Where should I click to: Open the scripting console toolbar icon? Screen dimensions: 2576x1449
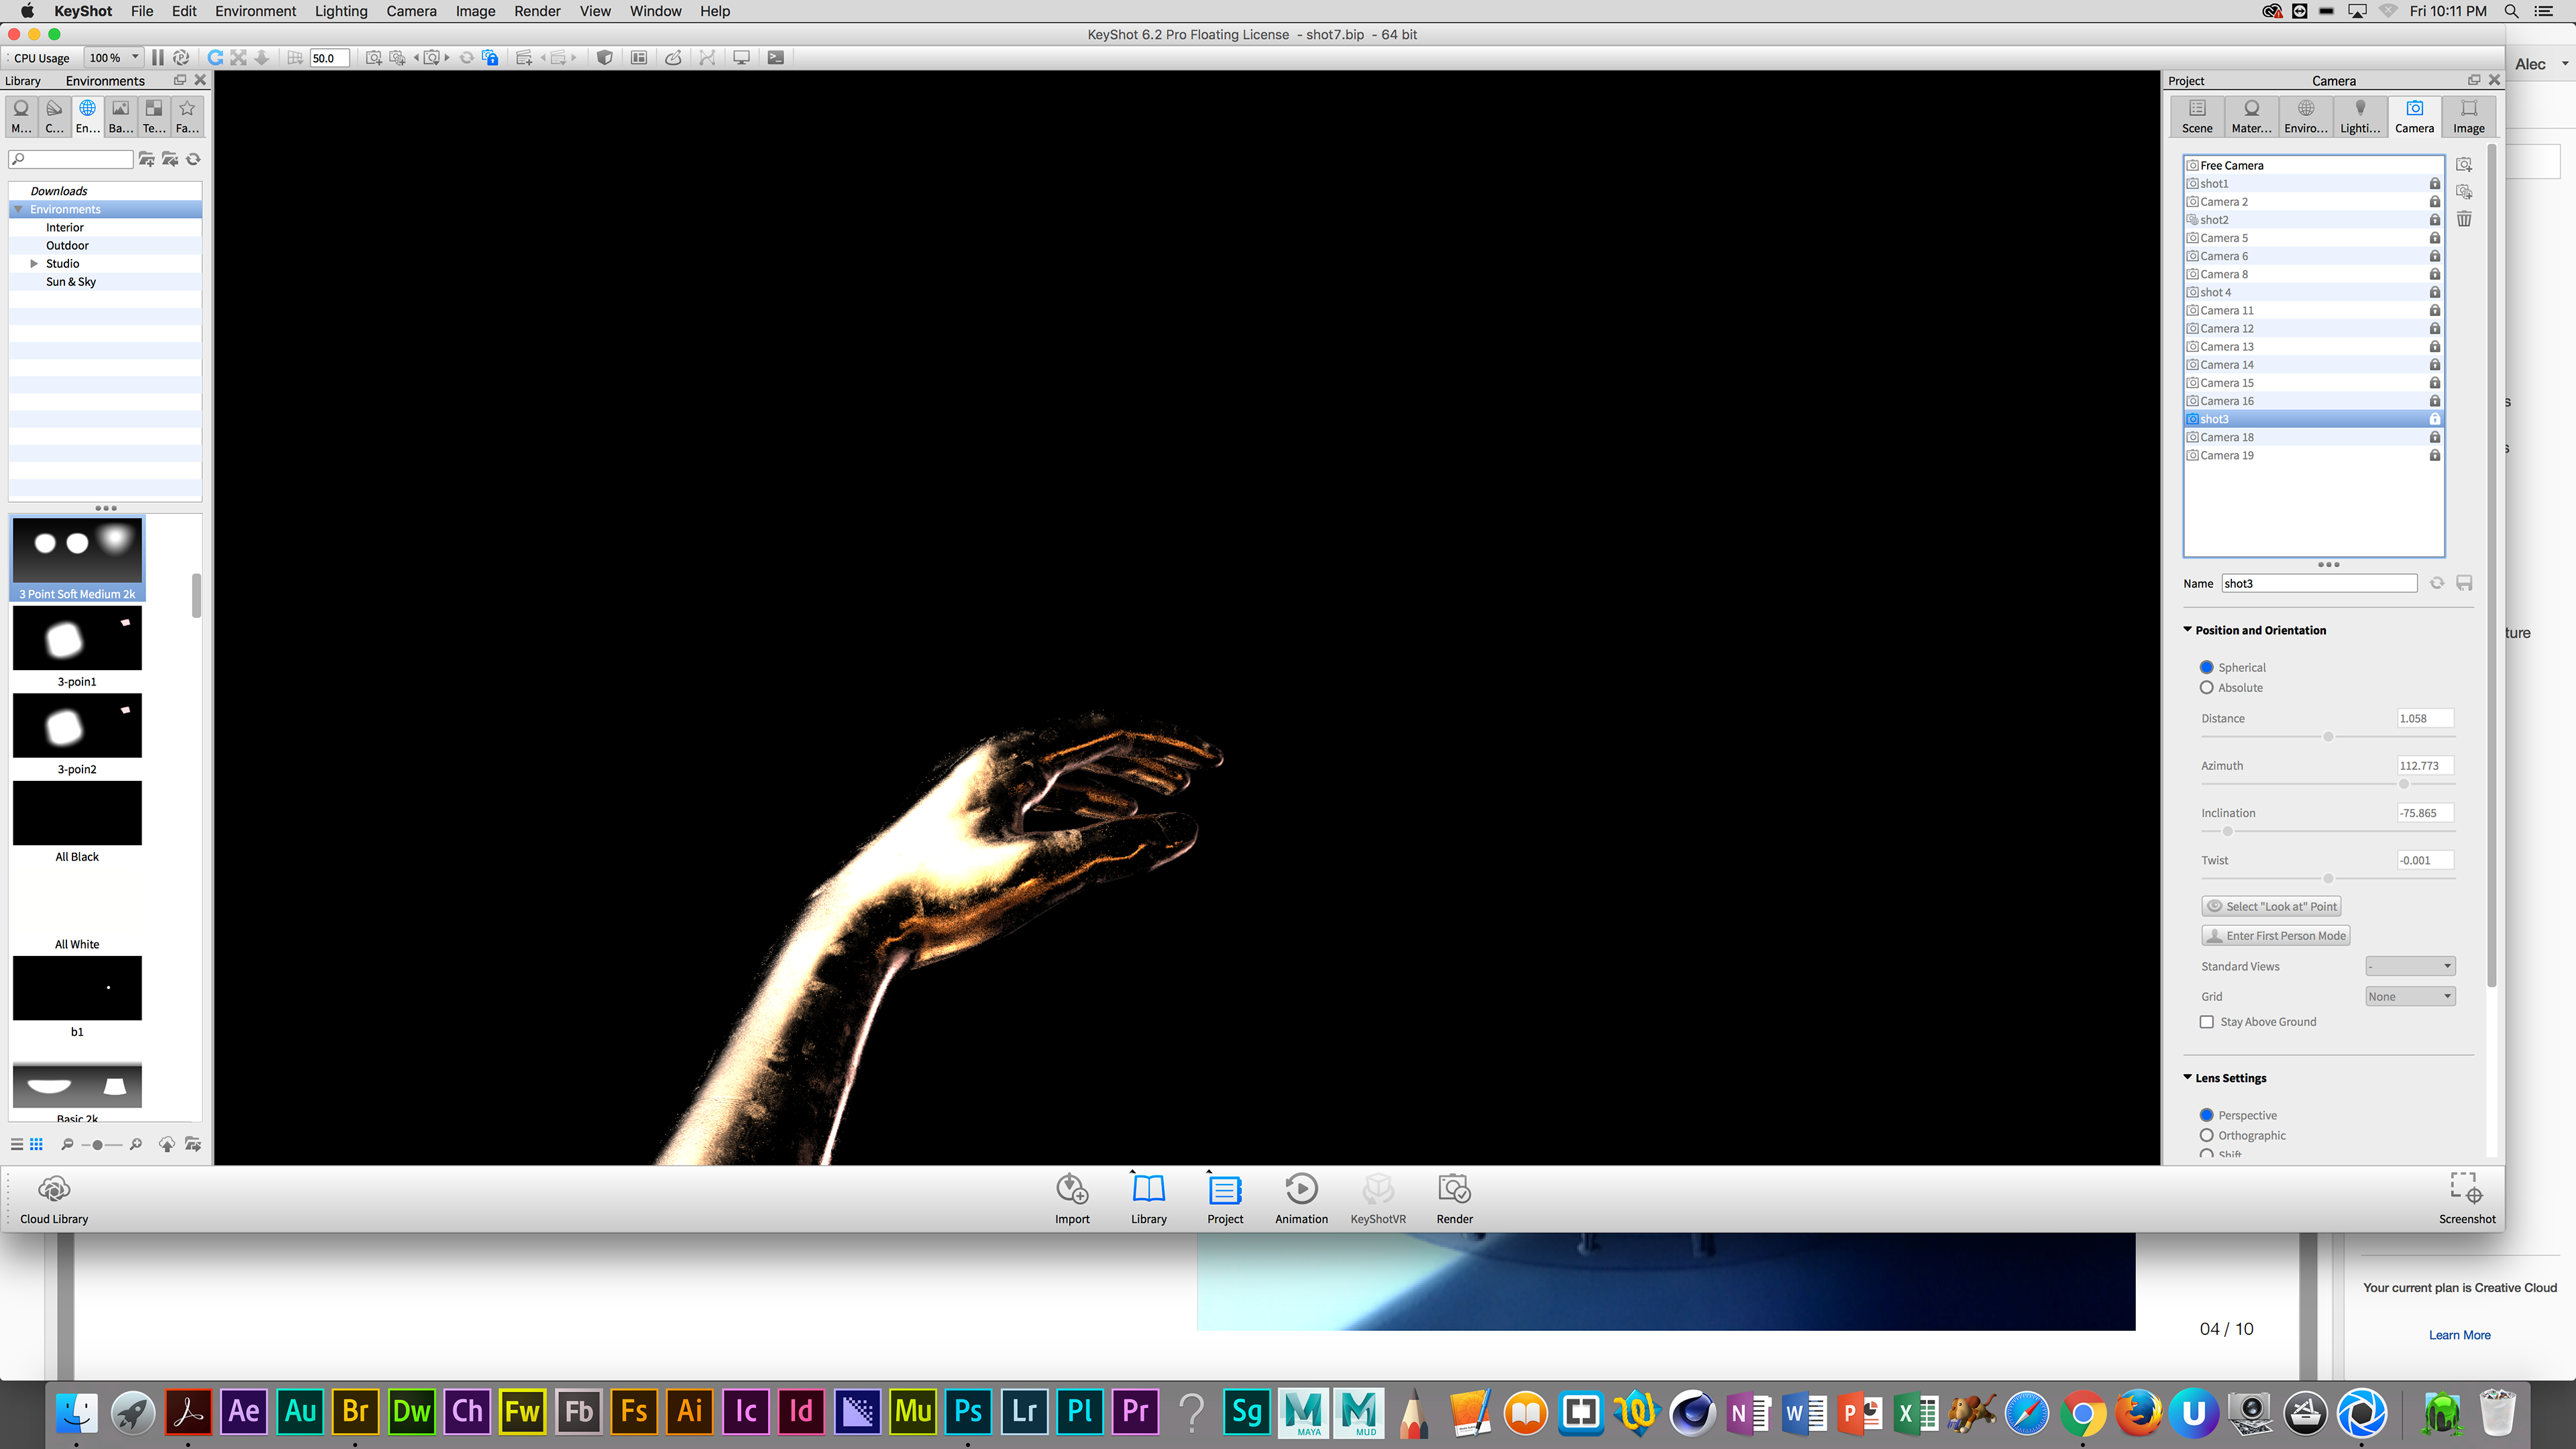tap(775, 58)
